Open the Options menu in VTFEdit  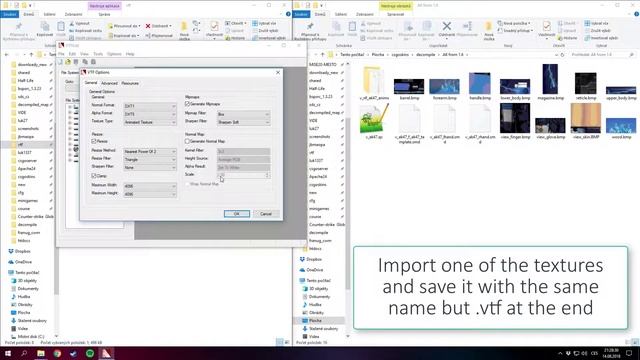click(x=114, y=54)
